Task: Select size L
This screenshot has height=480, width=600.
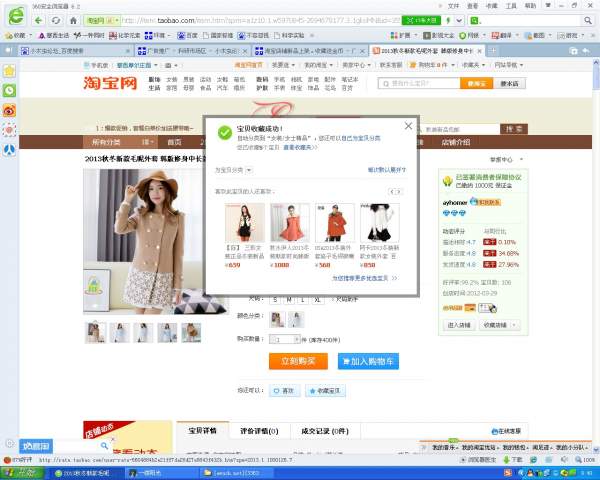Action: (x=302, y=300)
